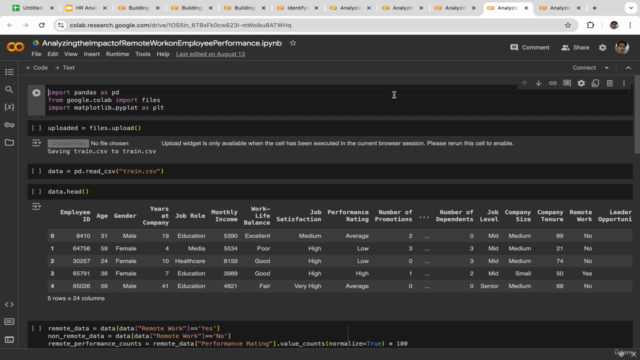The height and width of the screenshot is (360, 640).
Task: Click the Connect button
Action: point(584,68)
